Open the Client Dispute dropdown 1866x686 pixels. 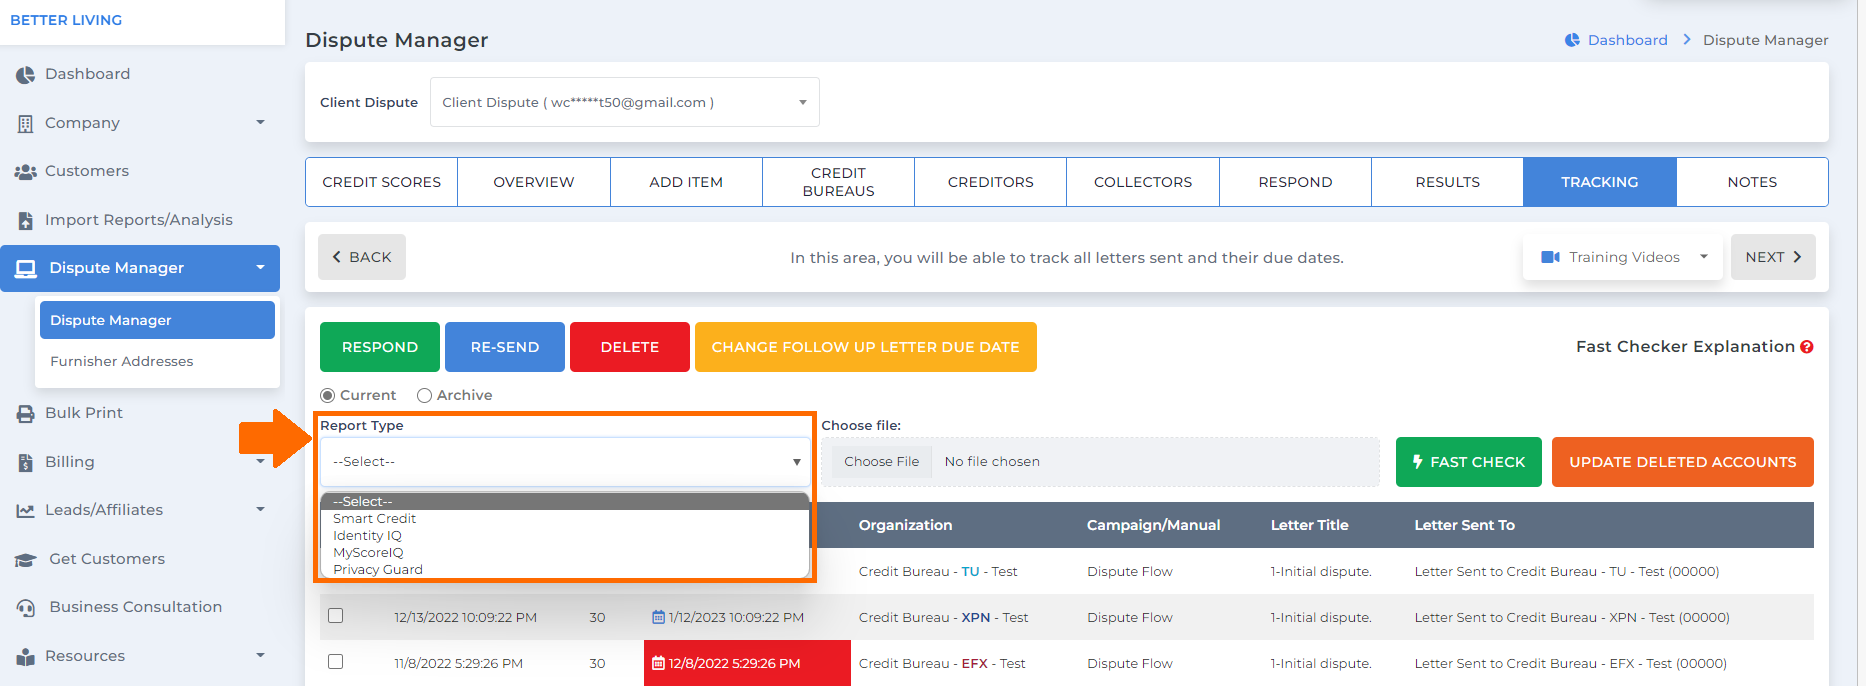(624, 102)
